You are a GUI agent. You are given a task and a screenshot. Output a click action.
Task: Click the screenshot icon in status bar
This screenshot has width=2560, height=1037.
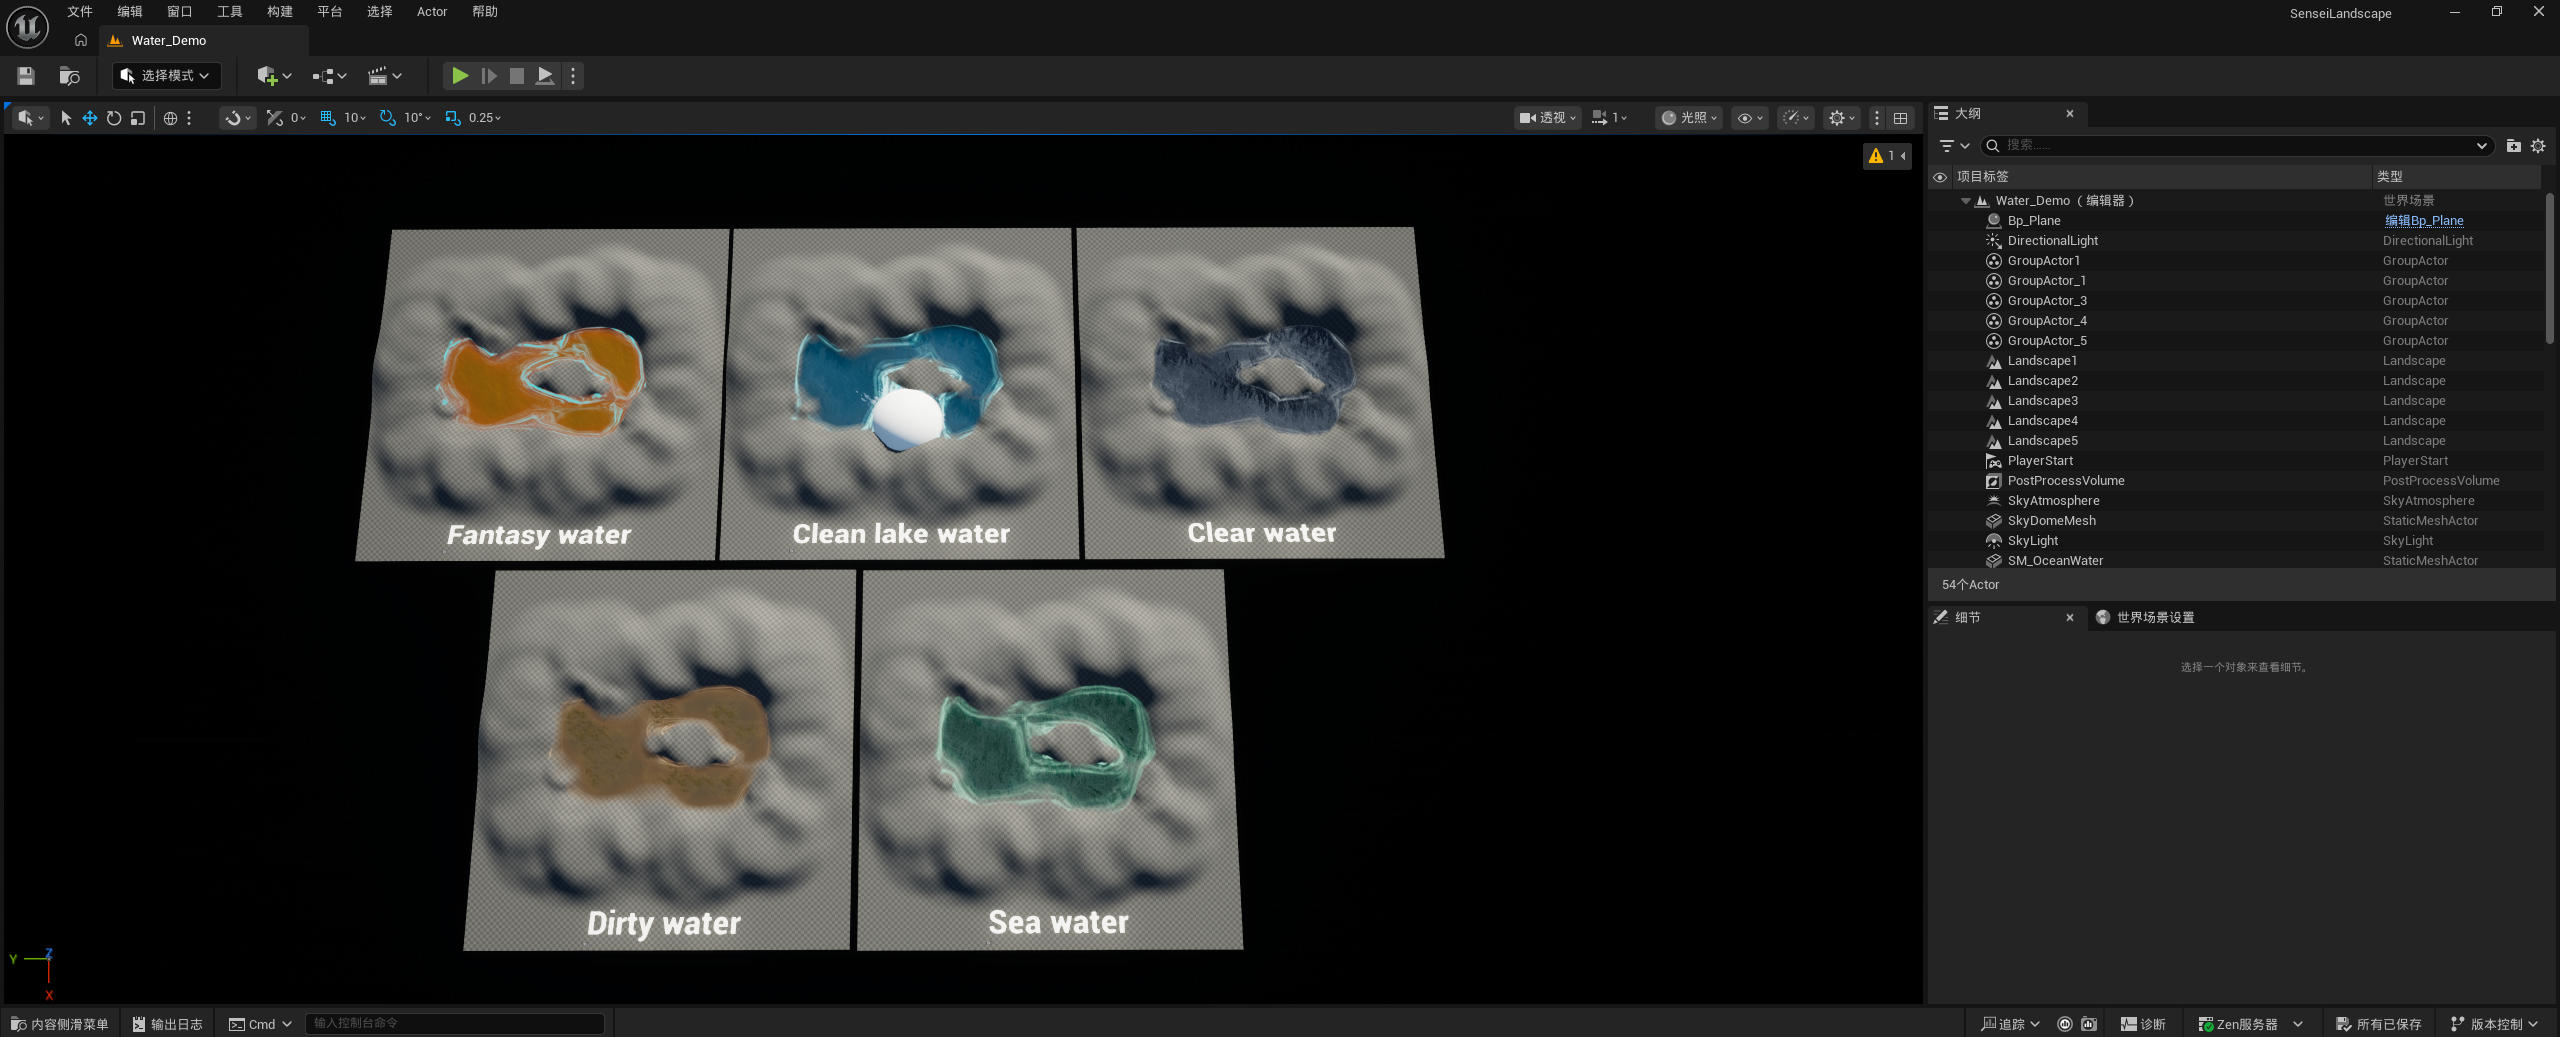(x=2089, y=1024)
